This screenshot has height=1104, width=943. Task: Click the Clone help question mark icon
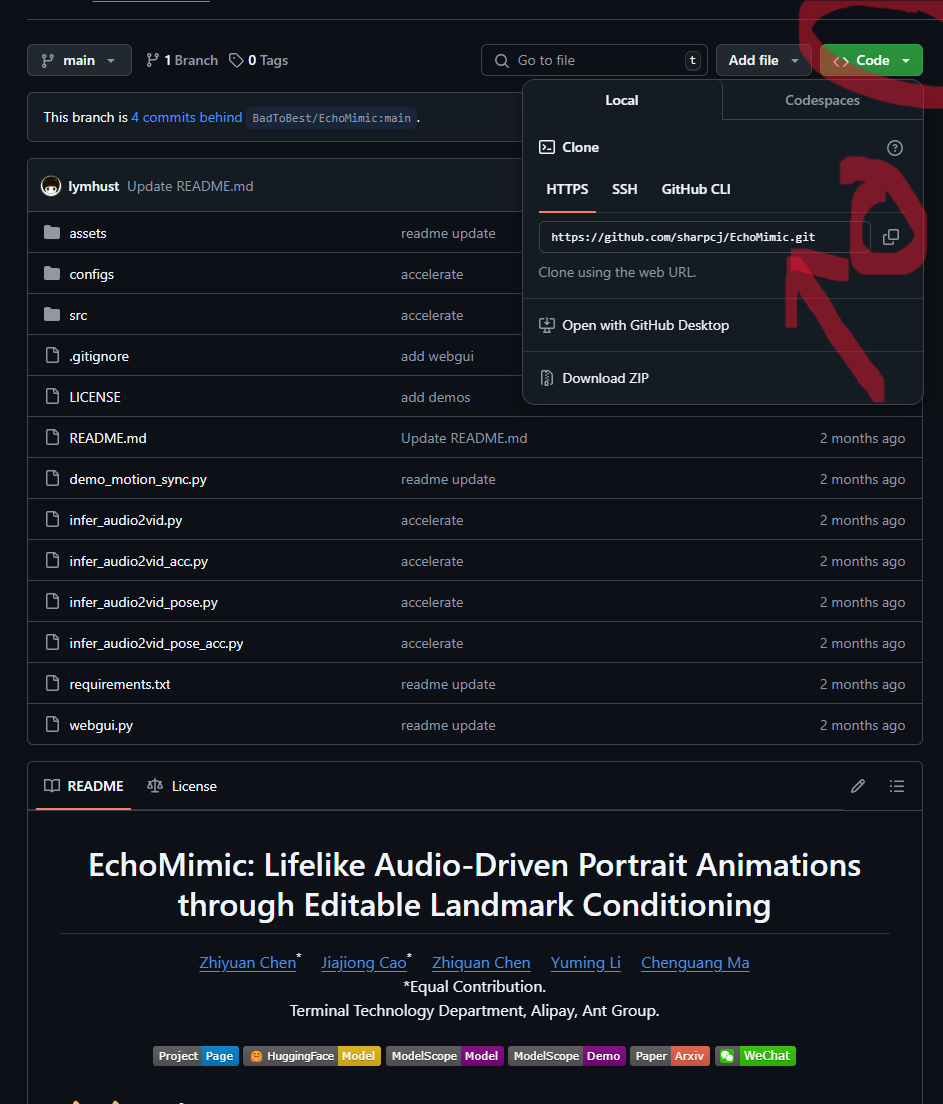895,148
